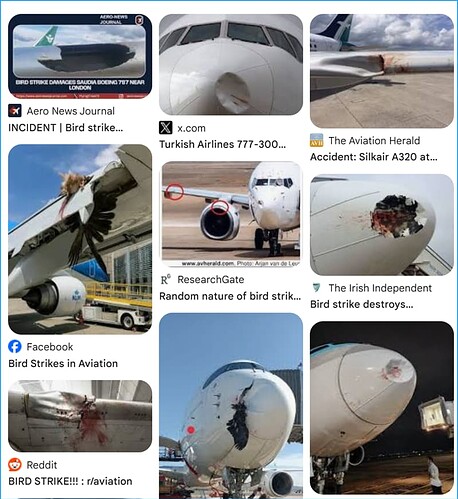The width and height of the screenshot is (458, 499).
Task: Open 'Accident: Silkair A320 at...' link
Action: coord(374,157)
